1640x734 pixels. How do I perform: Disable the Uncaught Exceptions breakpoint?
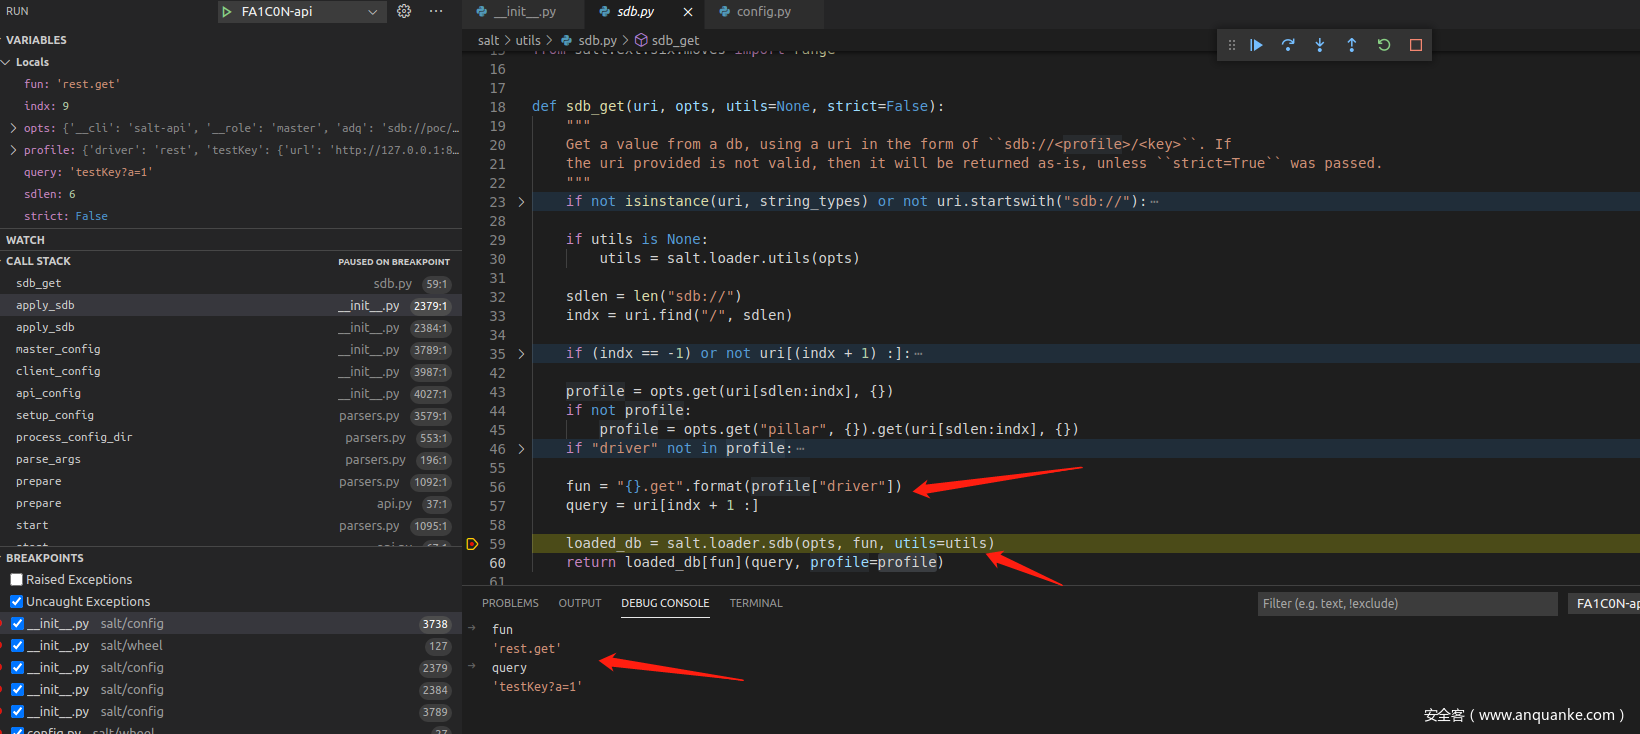point(17,602)
